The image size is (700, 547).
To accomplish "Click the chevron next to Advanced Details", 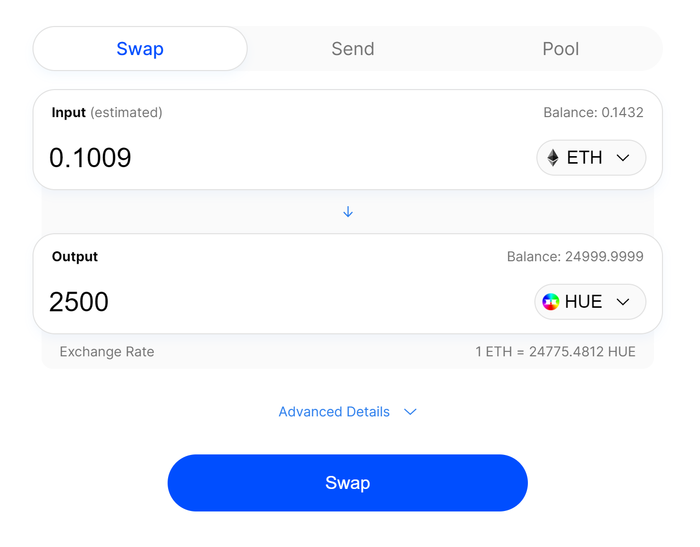I will (x=410, y=412).
